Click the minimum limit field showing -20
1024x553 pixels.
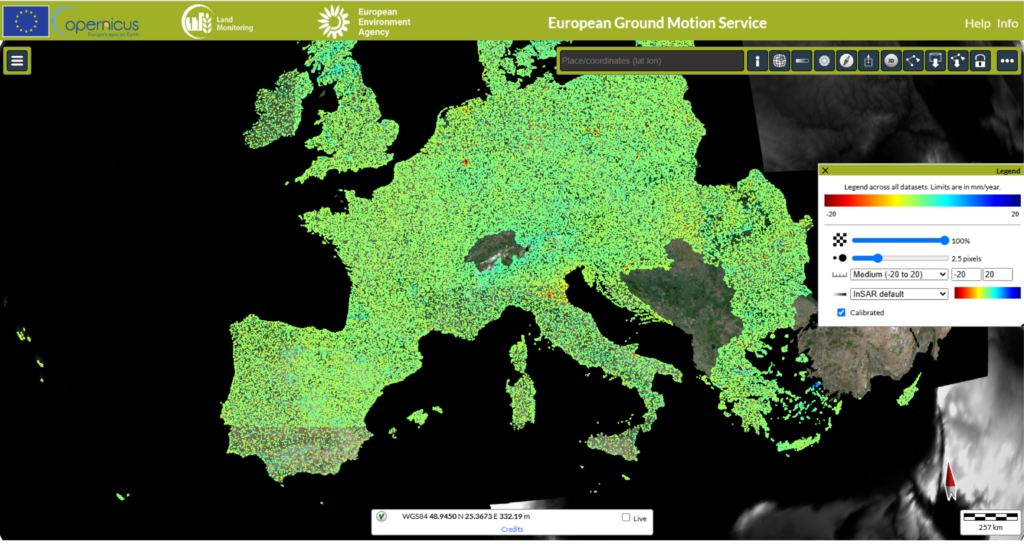pyautogui.click(x=966, y=274)
